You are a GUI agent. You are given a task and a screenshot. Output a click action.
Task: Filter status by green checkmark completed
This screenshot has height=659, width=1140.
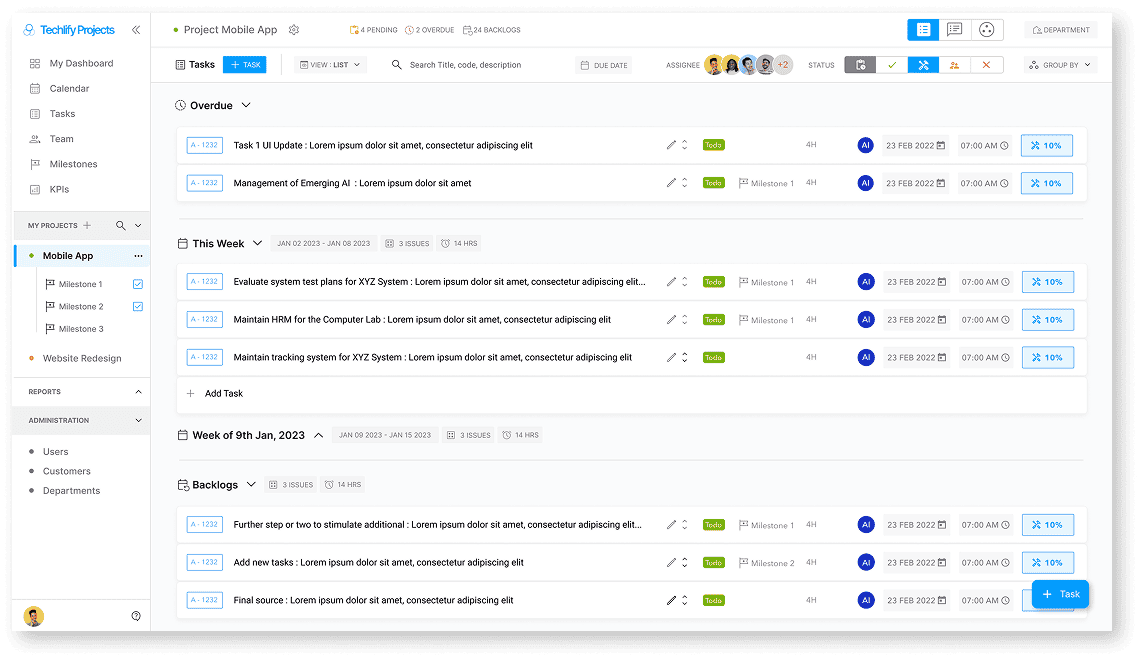pyautogui.click(x=892, y=65)
